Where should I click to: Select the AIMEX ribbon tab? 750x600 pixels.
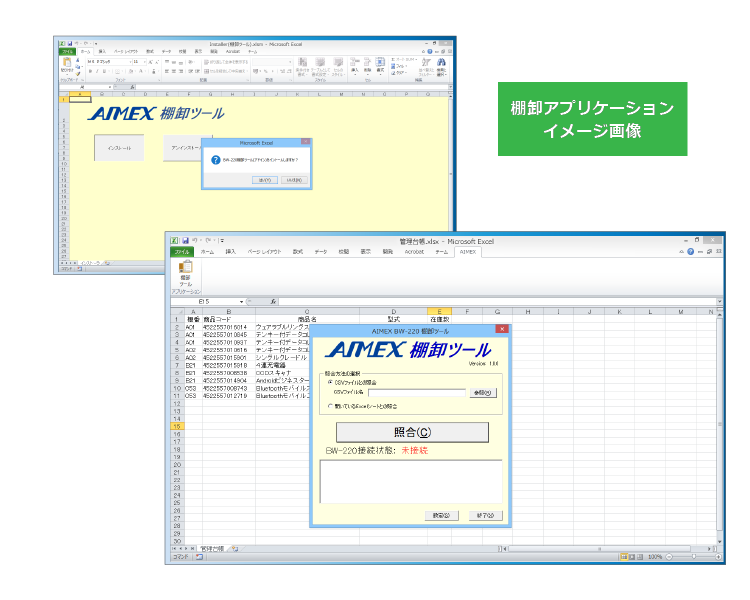[467, 252]
